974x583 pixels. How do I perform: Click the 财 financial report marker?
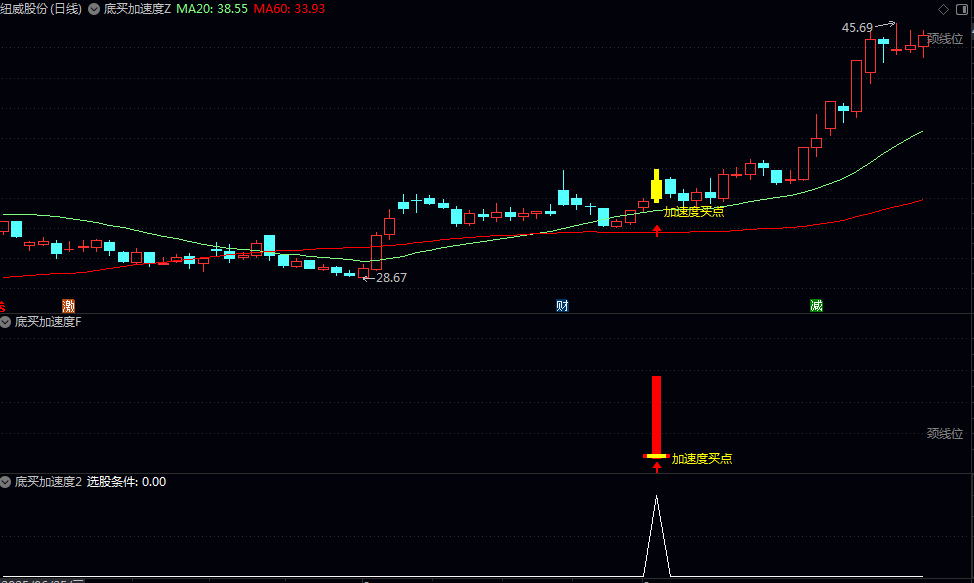coord(562,305)
